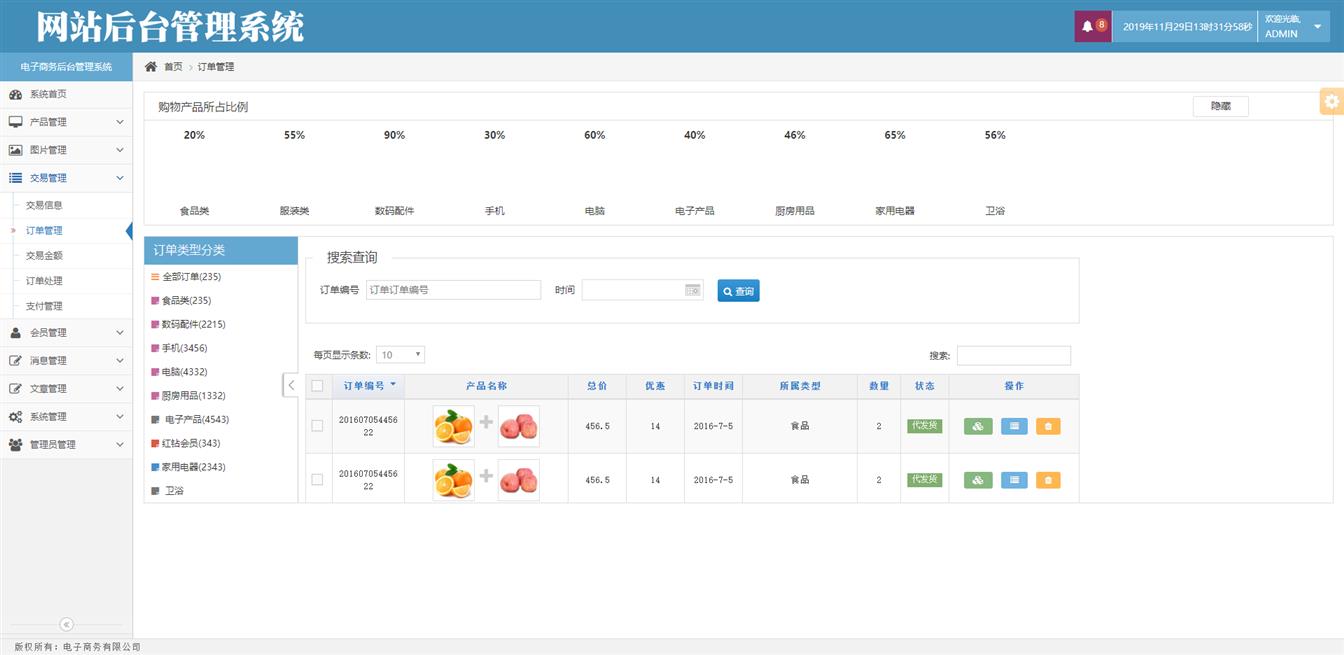
Task: Click the group icon beside 管理员管理
Action: pyautogui.click(x=15, y=445)
